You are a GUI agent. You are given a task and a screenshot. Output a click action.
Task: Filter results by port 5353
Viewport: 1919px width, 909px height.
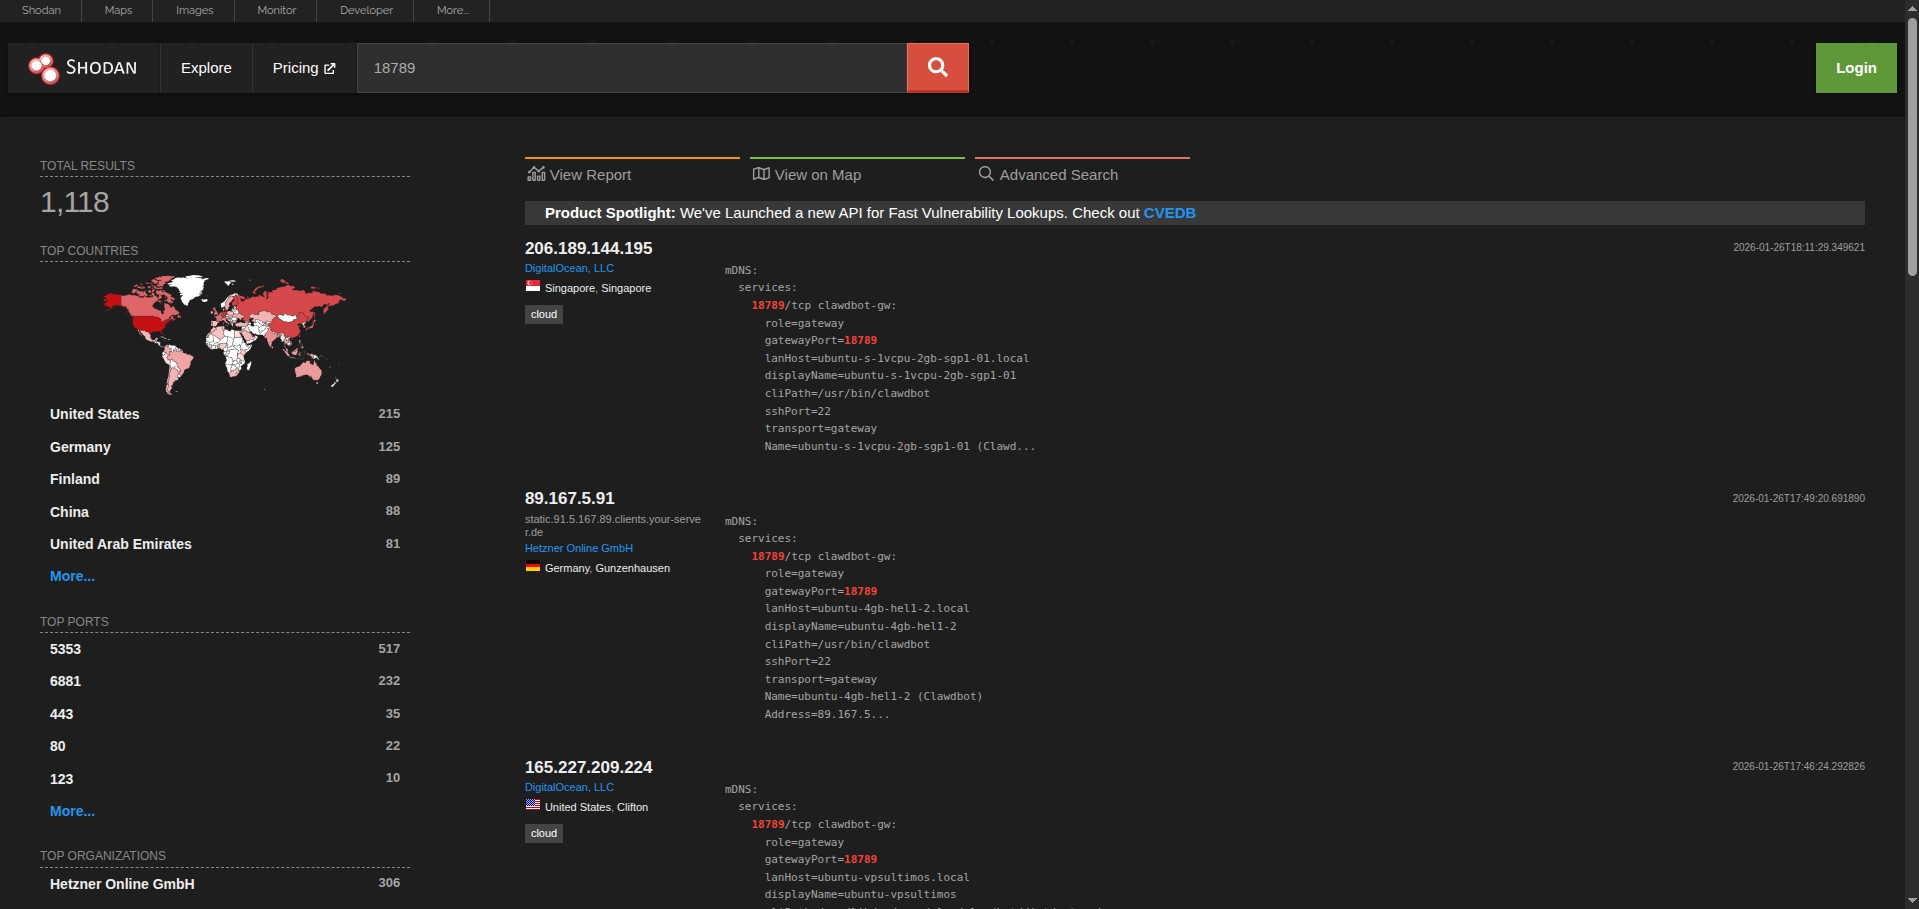pos(66,649)
